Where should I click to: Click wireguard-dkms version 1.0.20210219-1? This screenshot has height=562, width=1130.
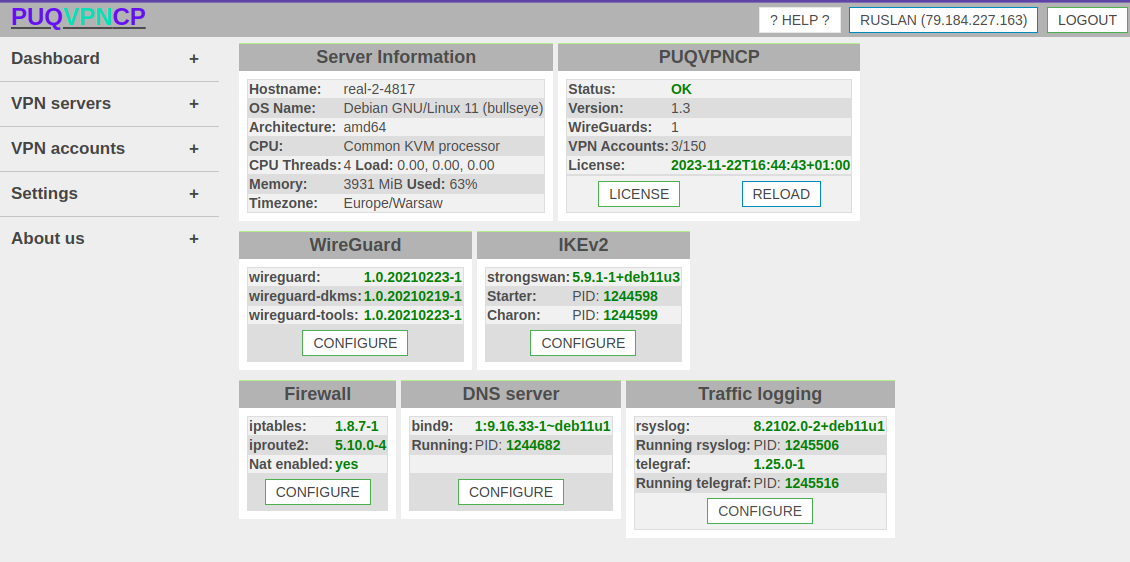coord(413,296)
